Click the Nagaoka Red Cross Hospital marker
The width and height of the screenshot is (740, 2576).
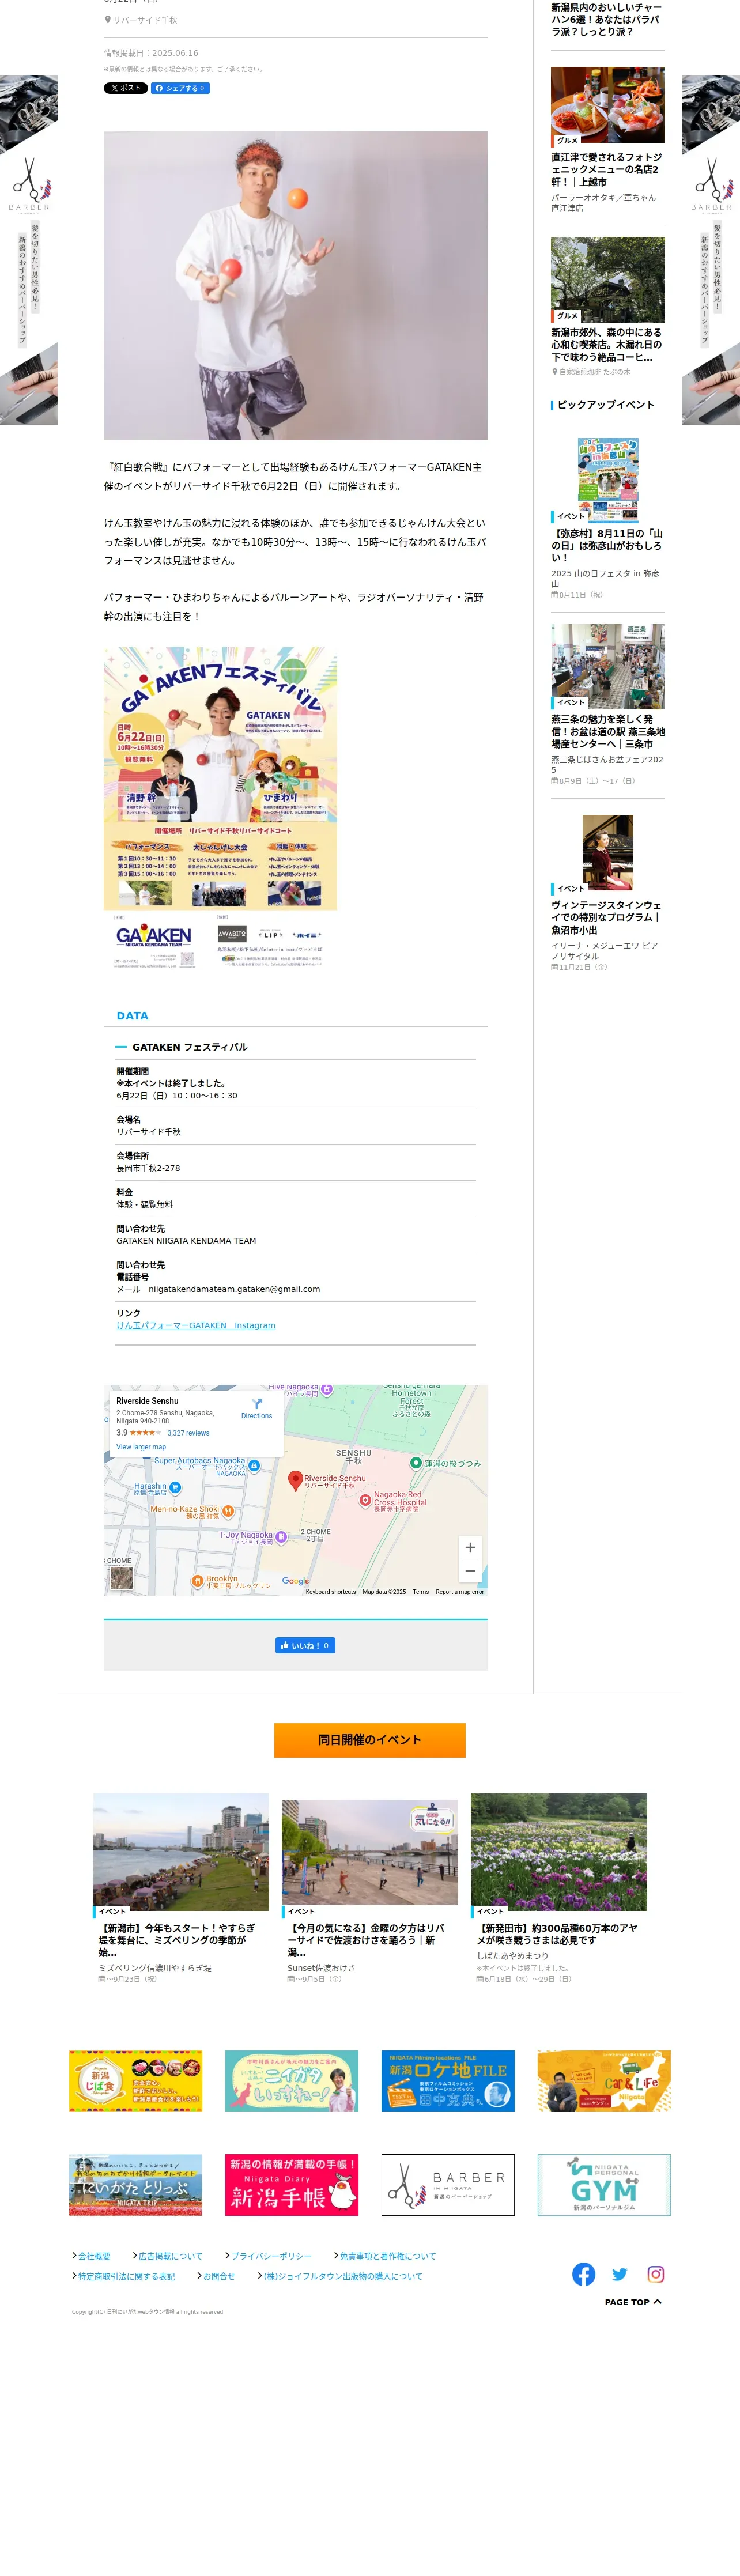pyautogui.click(x=365, y=1500)
